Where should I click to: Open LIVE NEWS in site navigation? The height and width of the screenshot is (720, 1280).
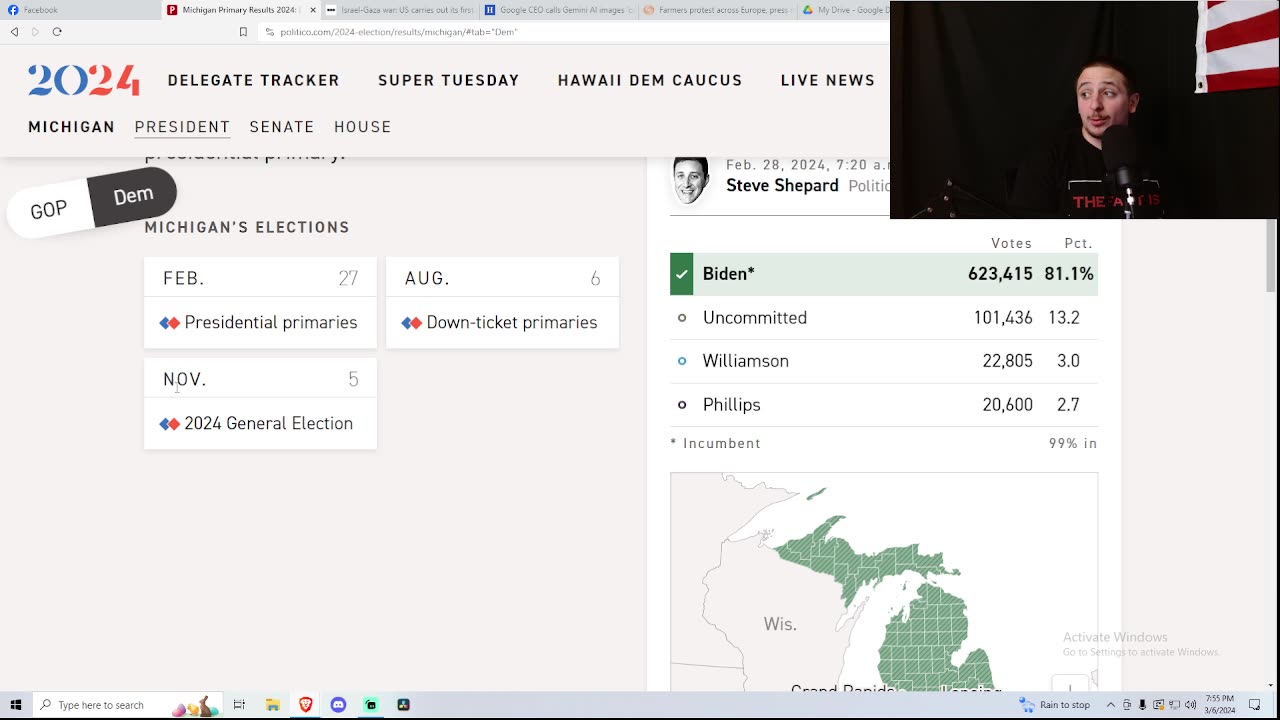pos(828,80)
